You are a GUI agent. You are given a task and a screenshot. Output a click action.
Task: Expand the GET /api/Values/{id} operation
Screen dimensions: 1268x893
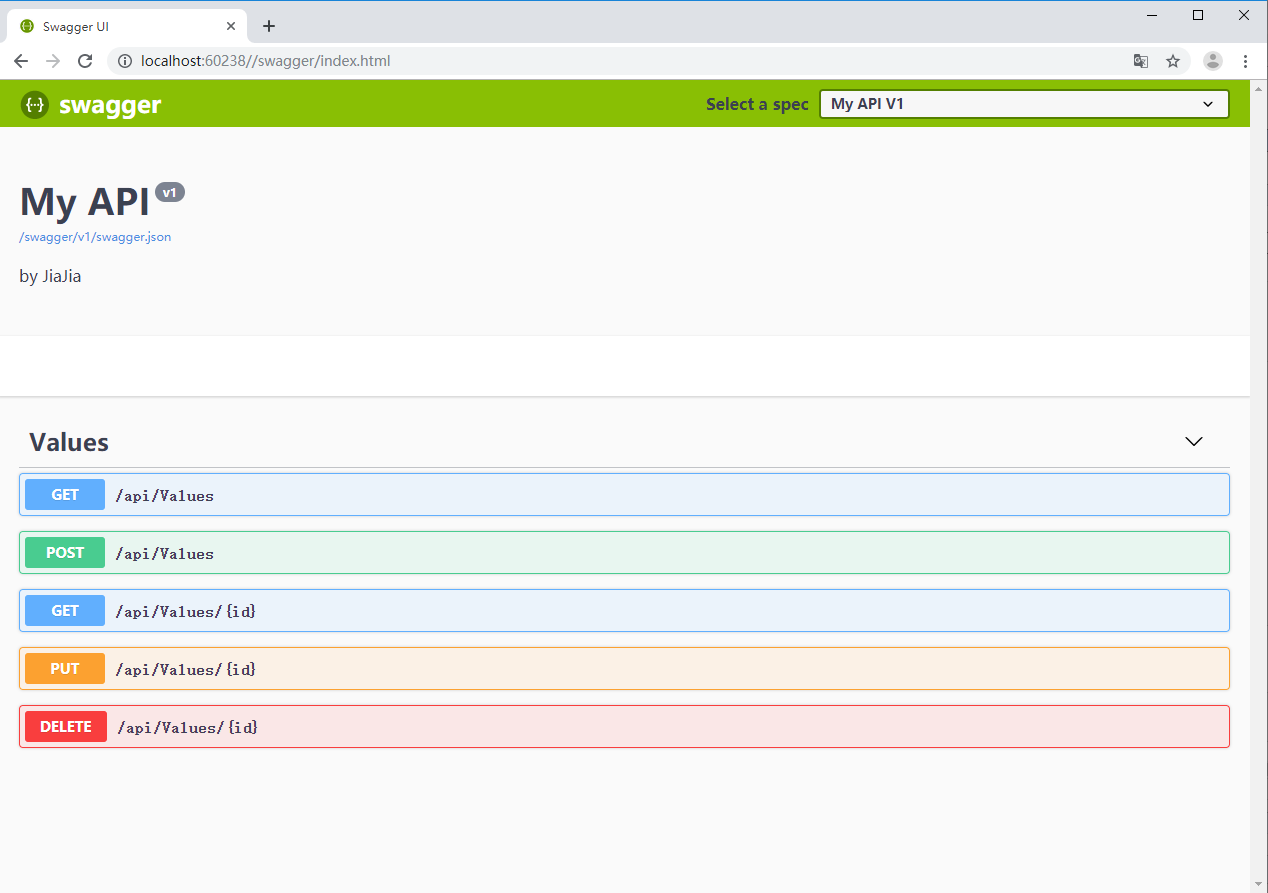coord(624,611)
